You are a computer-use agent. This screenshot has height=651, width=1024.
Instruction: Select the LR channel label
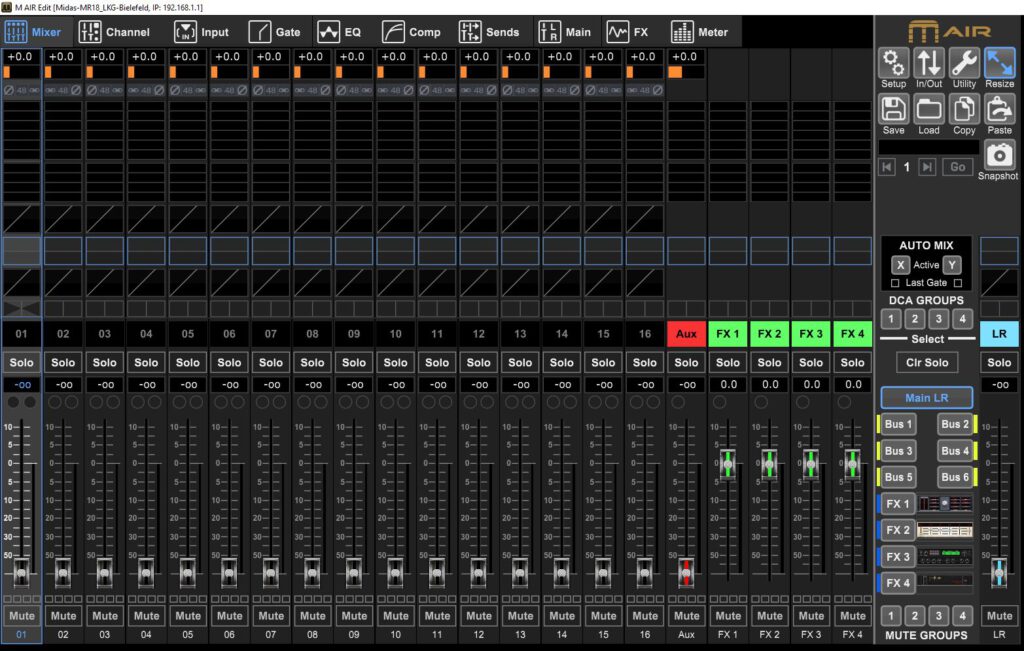[999, 334]
